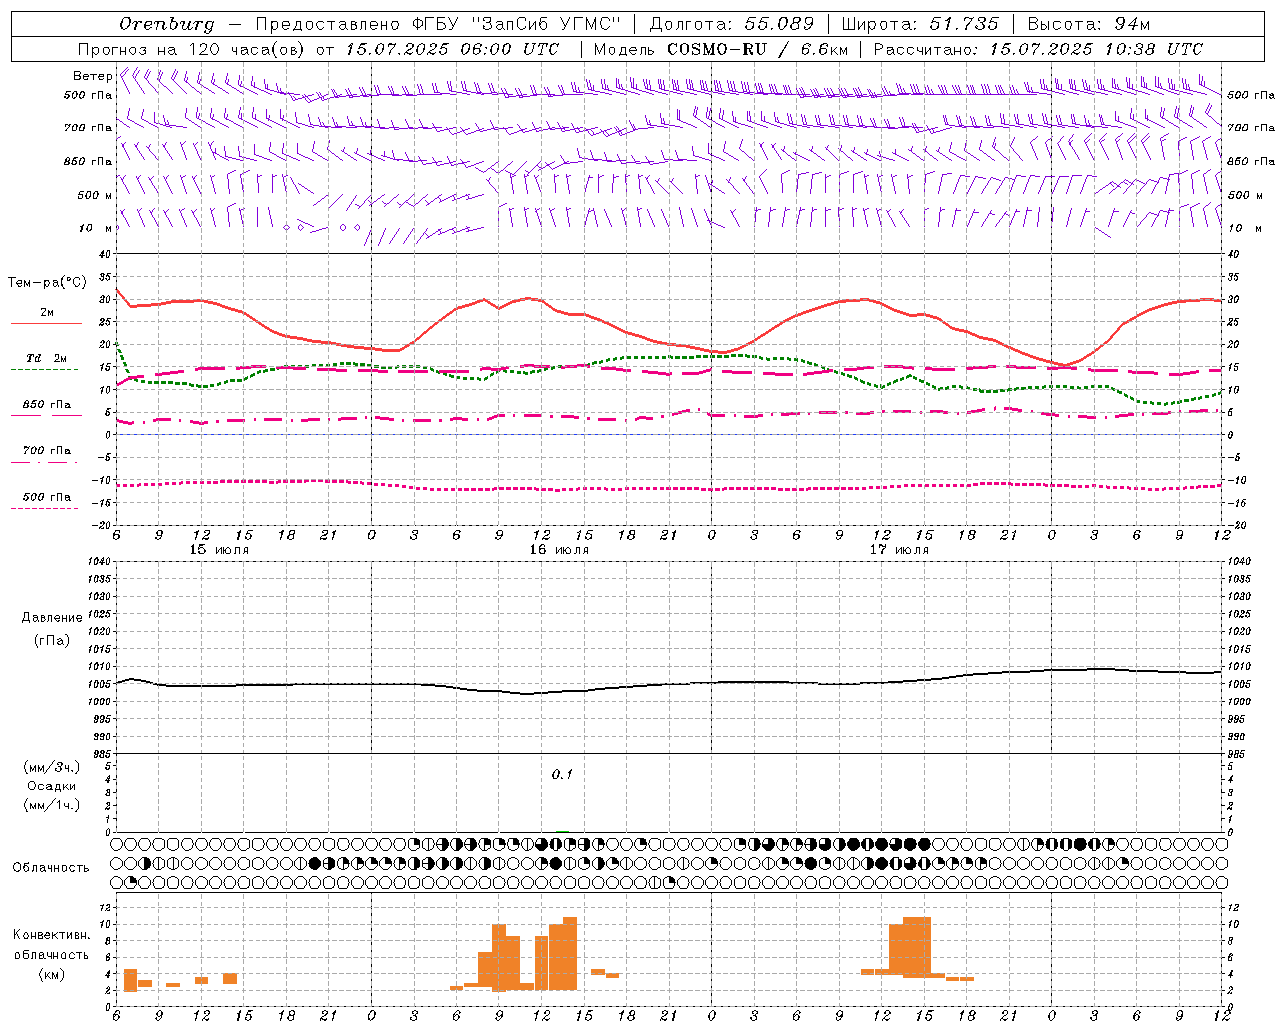Click the Ветер panel label
This screenshot has height=1024, width=1280.
(93, 76)
